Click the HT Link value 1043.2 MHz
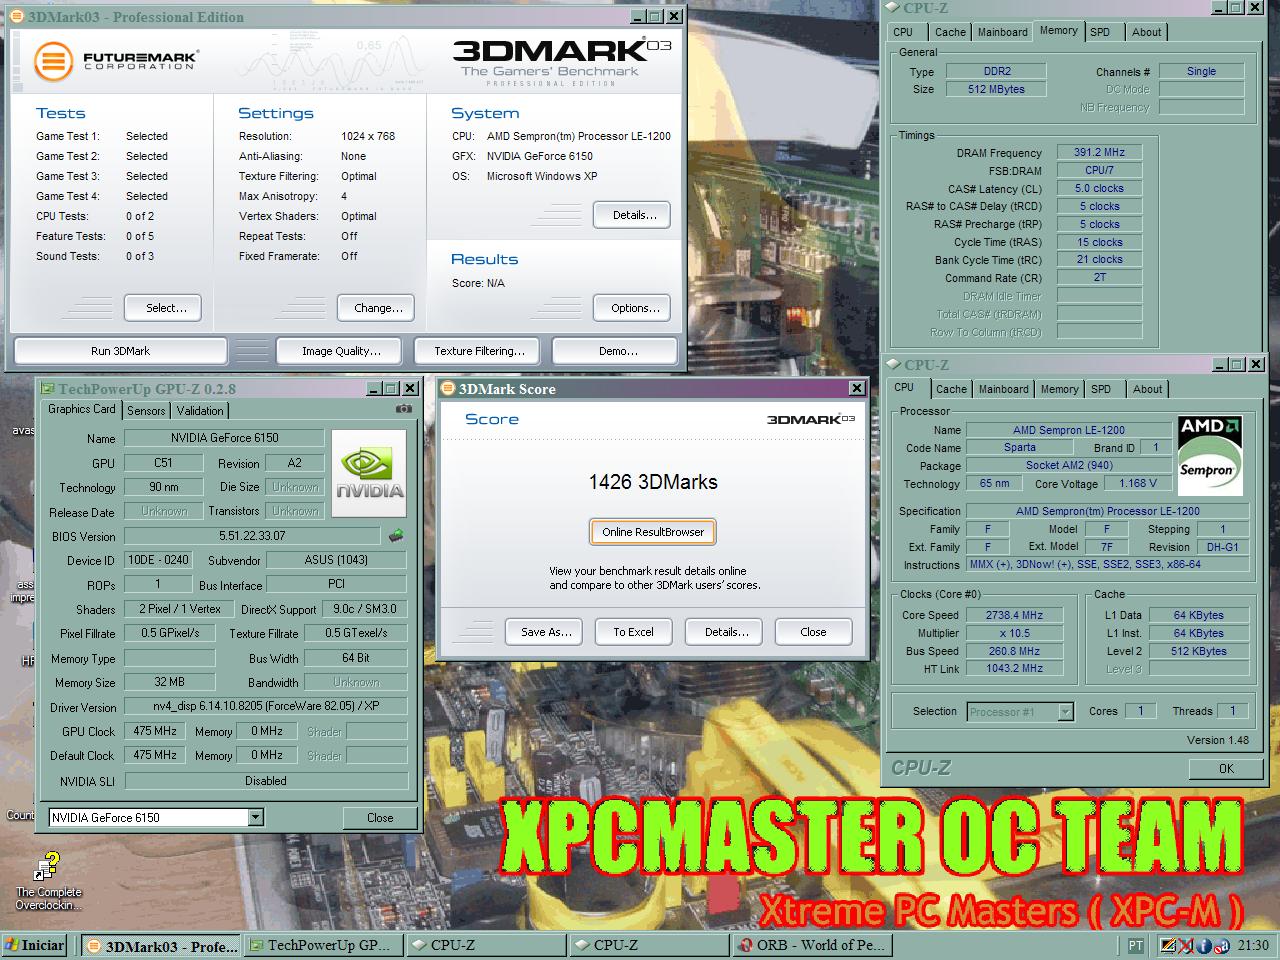Screen dimensions: 1280x960 click(x=1014, y=669)
